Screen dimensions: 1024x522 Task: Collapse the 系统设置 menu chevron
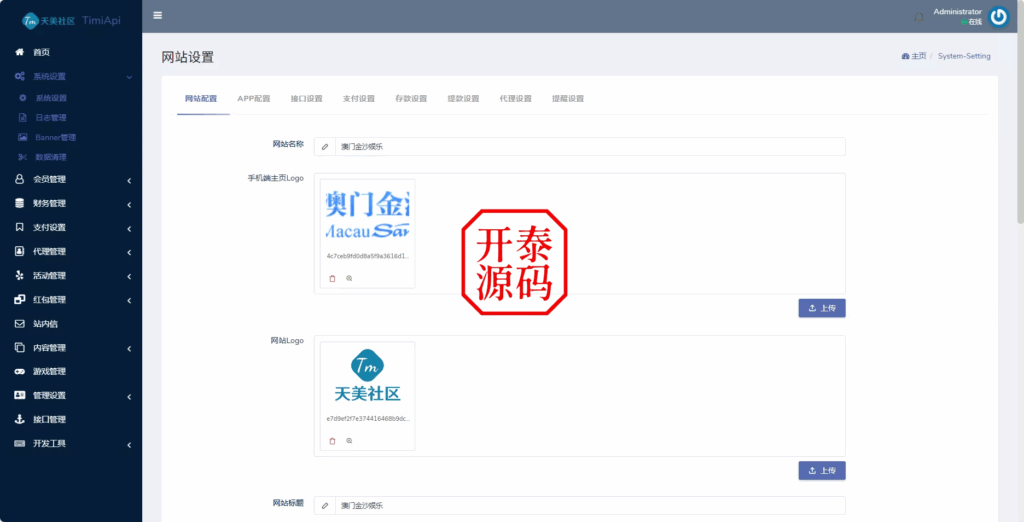click(129, 77)
